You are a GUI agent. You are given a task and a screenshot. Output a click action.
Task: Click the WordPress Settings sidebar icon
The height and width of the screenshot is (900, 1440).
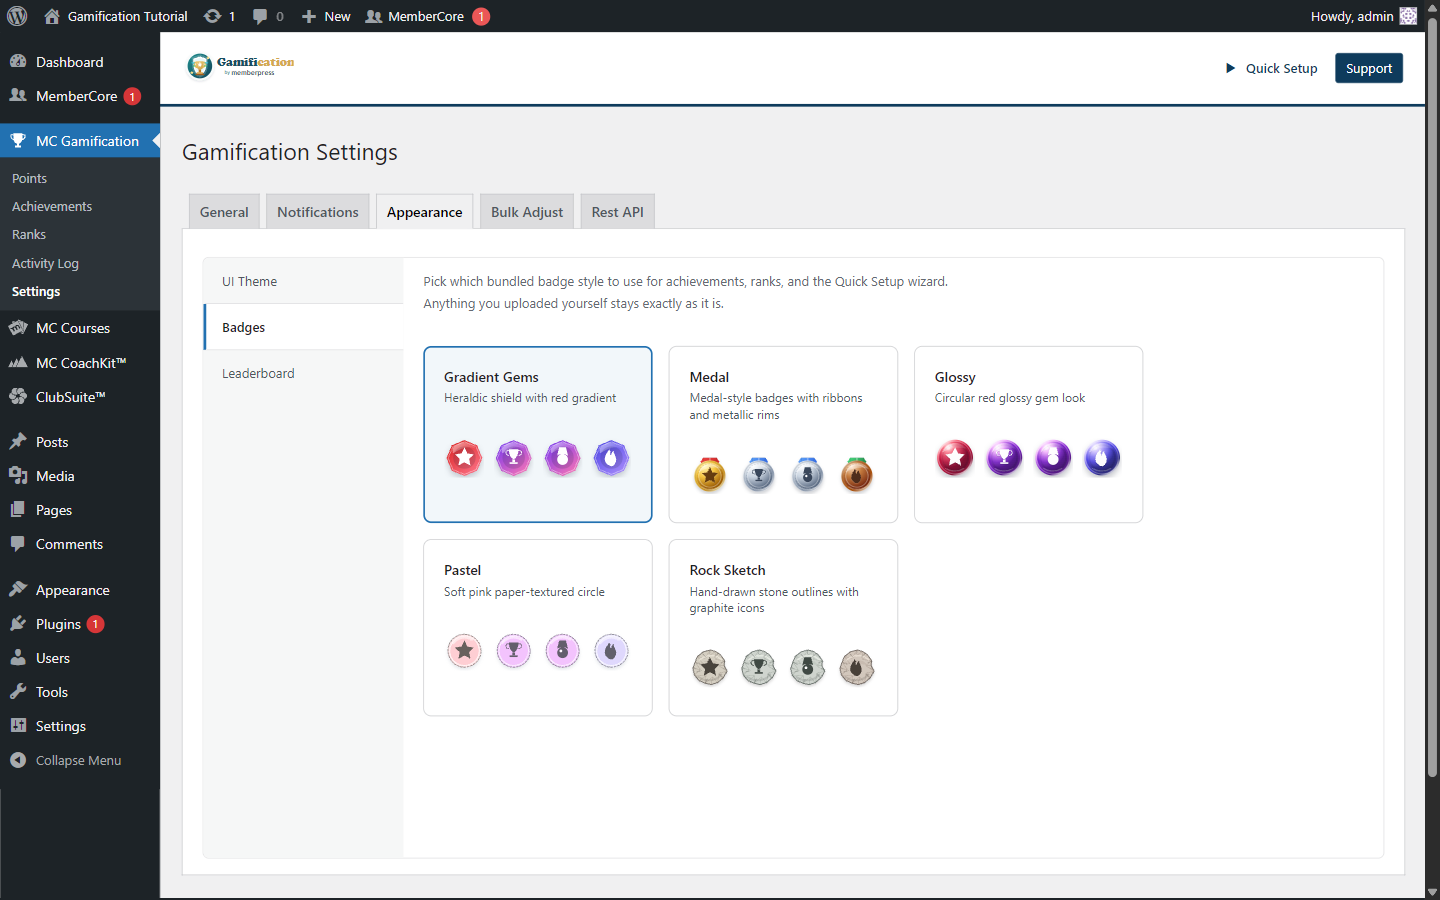[x=18, y=726]
